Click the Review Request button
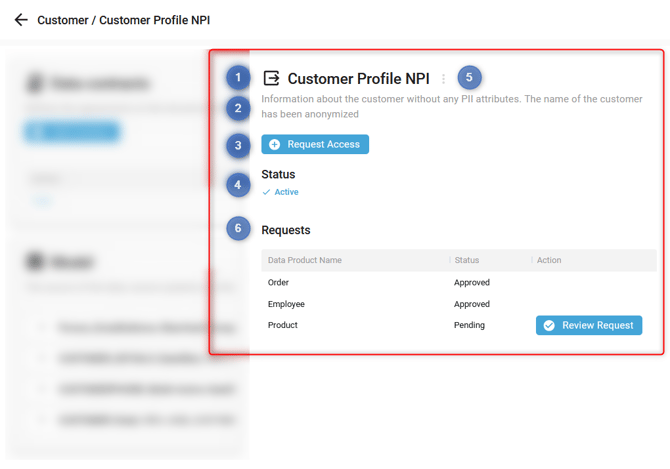This screenshot has width=670, height=469. click(589, 325)
